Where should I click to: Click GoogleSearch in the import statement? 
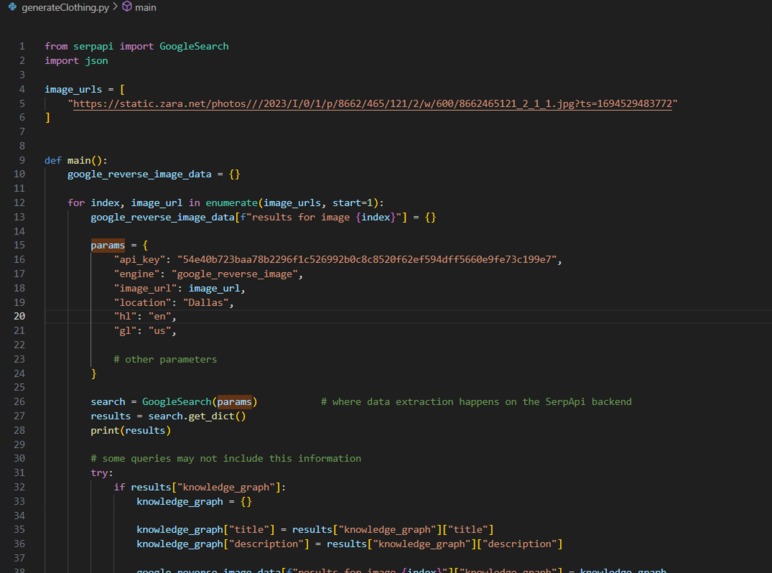[x=194, y=46]
